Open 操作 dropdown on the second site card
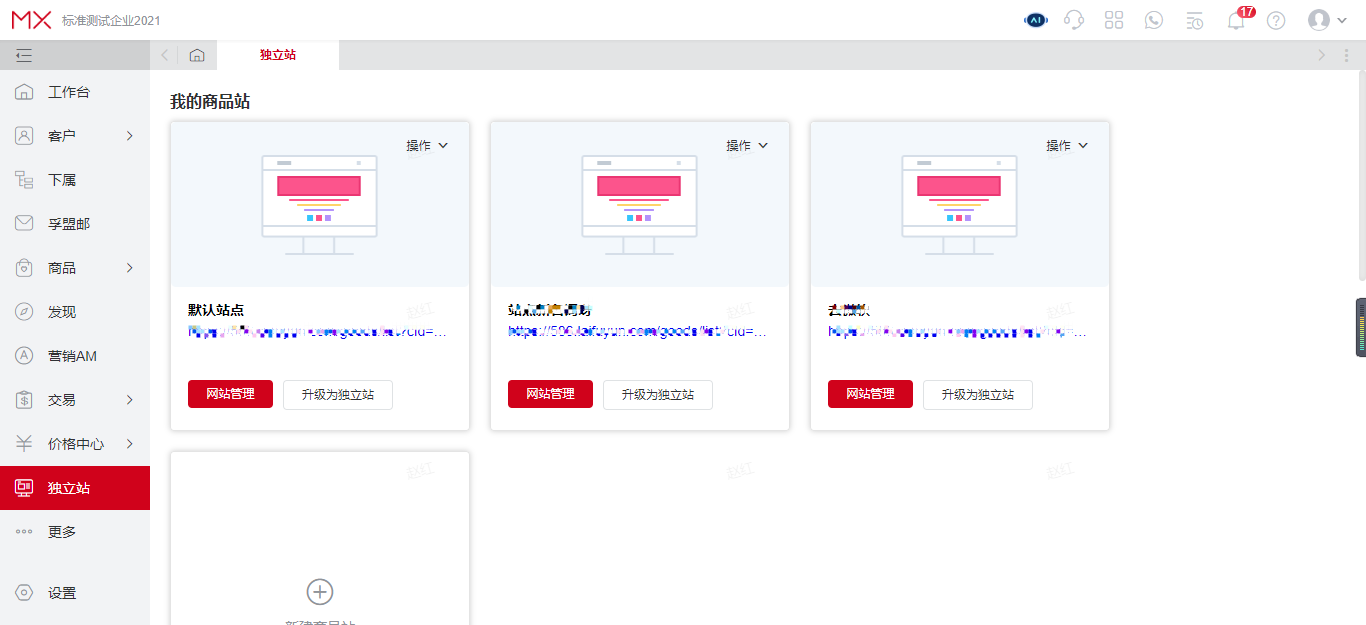 (x=747, y=145)
